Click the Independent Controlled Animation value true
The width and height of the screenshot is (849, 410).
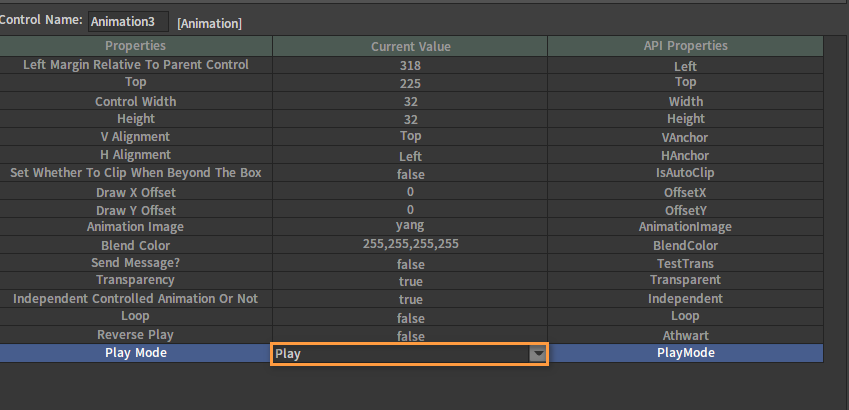coord(410,299)
